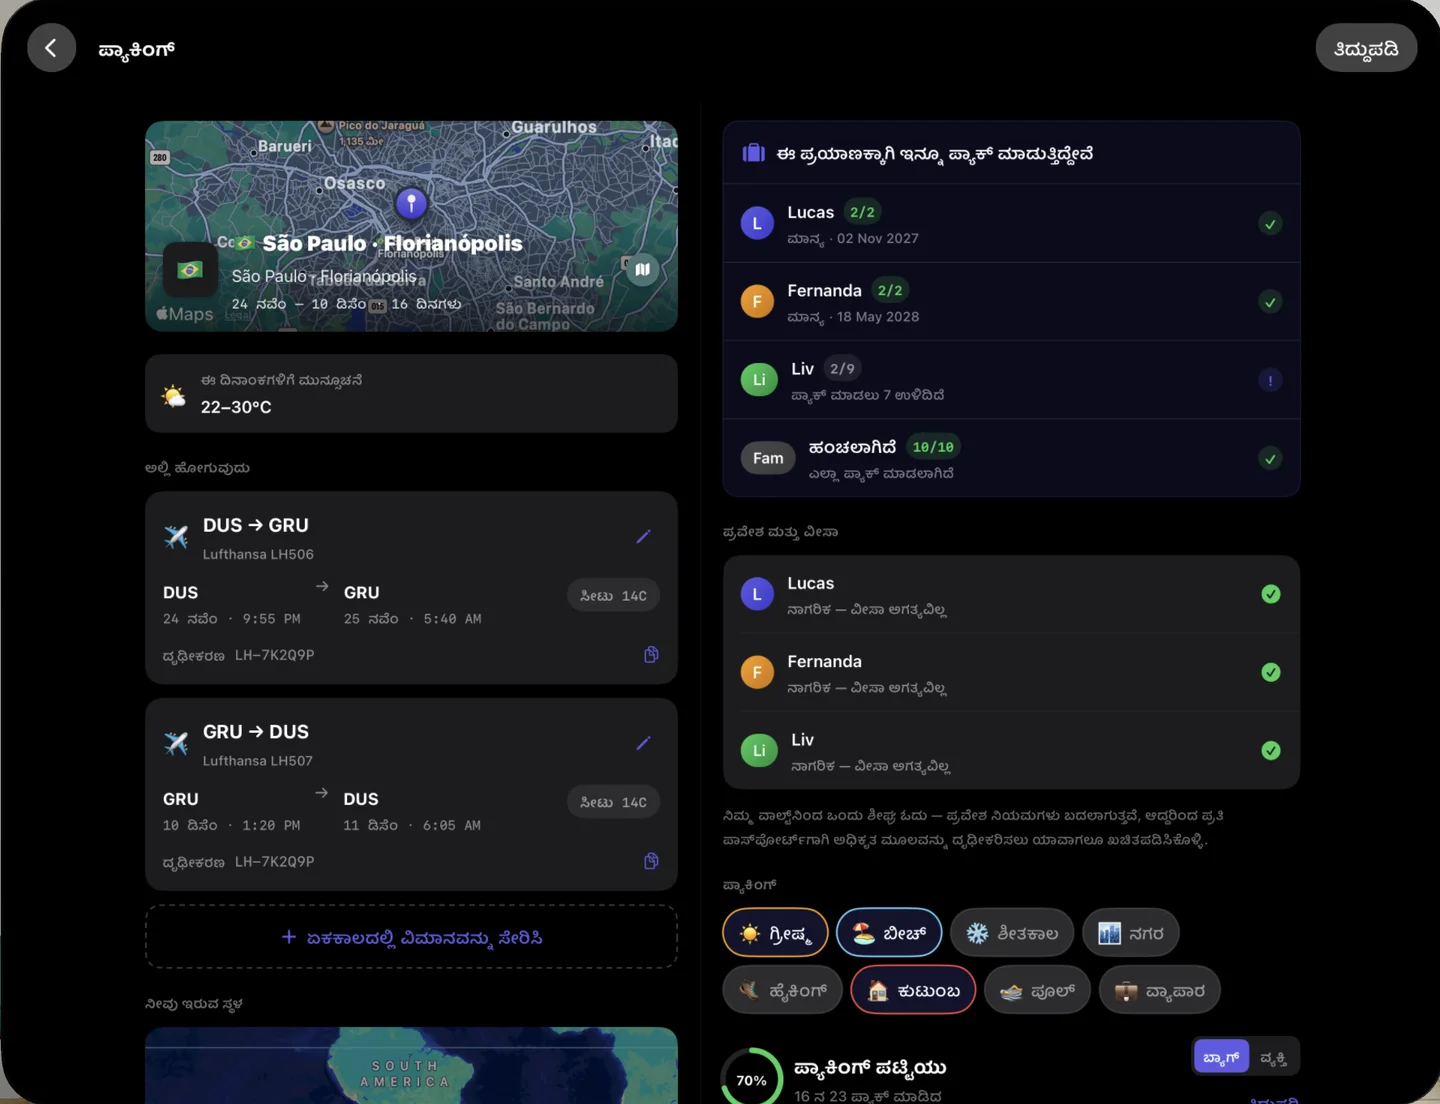Copy confirmation code for flight LH507
This screenshot has width=1440, height=1104.
pyautogui.click(x=651, y=861)
